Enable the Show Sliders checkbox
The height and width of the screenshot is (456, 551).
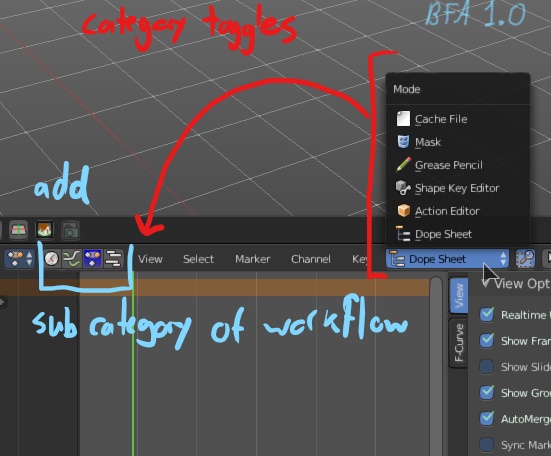pyautogui.click(x=487, y=366)
